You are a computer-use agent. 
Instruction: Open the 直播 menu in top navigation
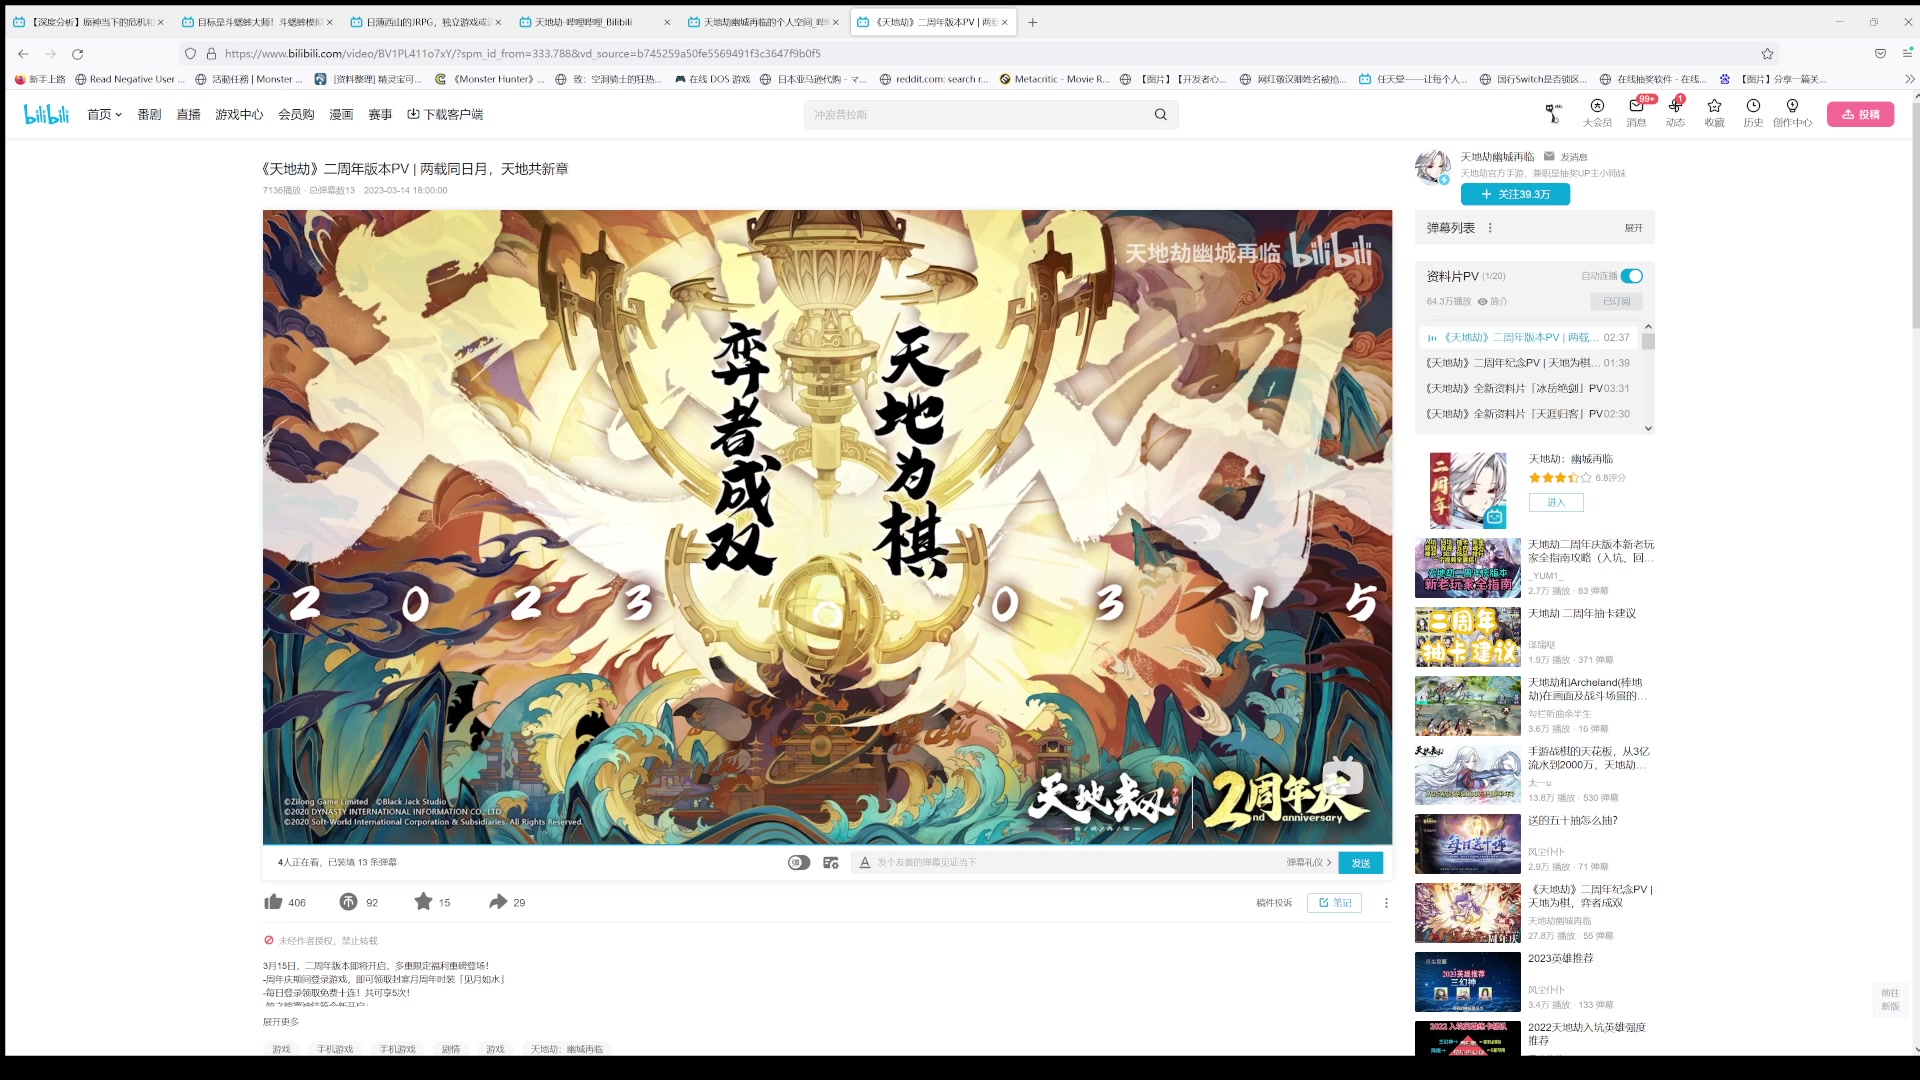point(189,114)
